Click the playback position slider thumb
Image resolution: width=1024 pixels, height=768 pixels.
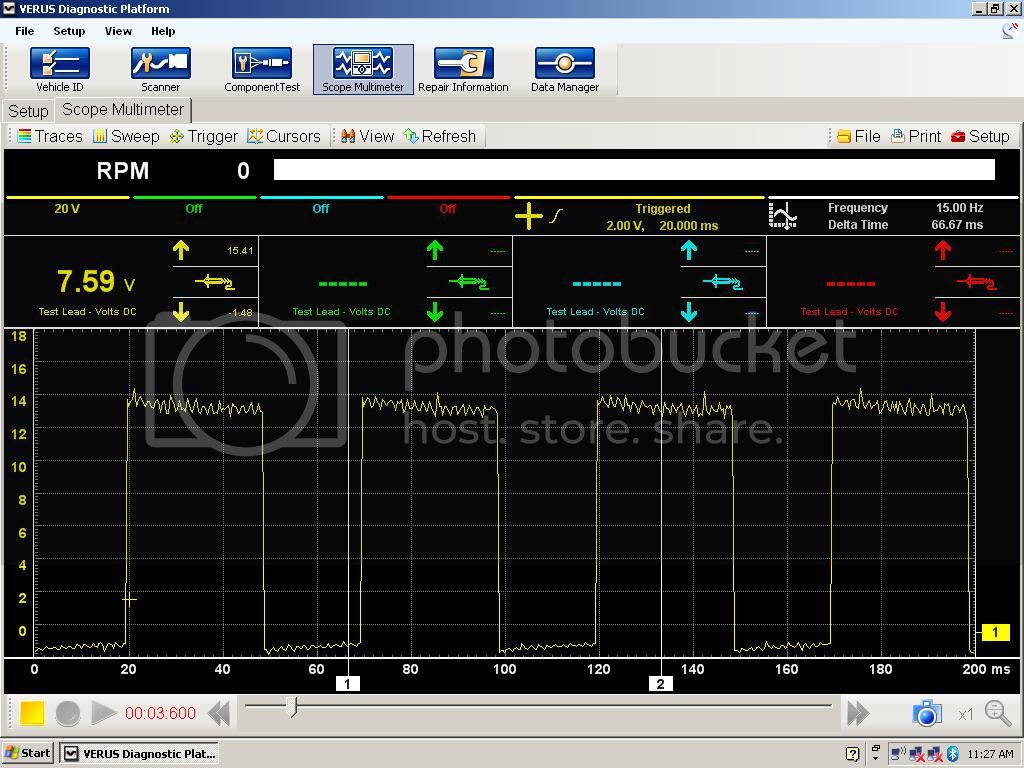coord(293,707)
